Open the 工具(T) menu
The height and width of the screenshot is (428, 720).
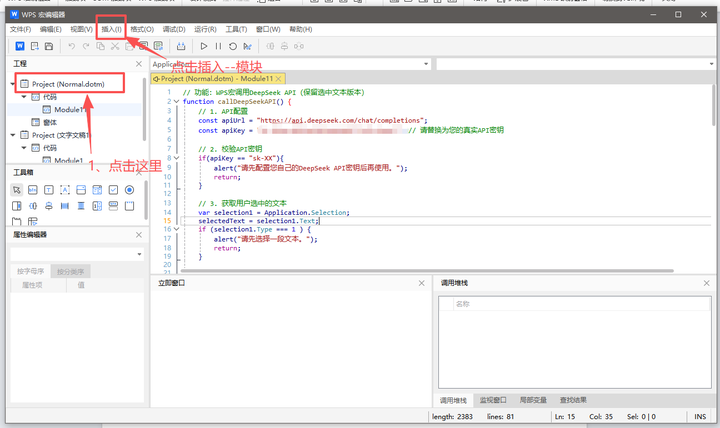(x=236, y=29)
